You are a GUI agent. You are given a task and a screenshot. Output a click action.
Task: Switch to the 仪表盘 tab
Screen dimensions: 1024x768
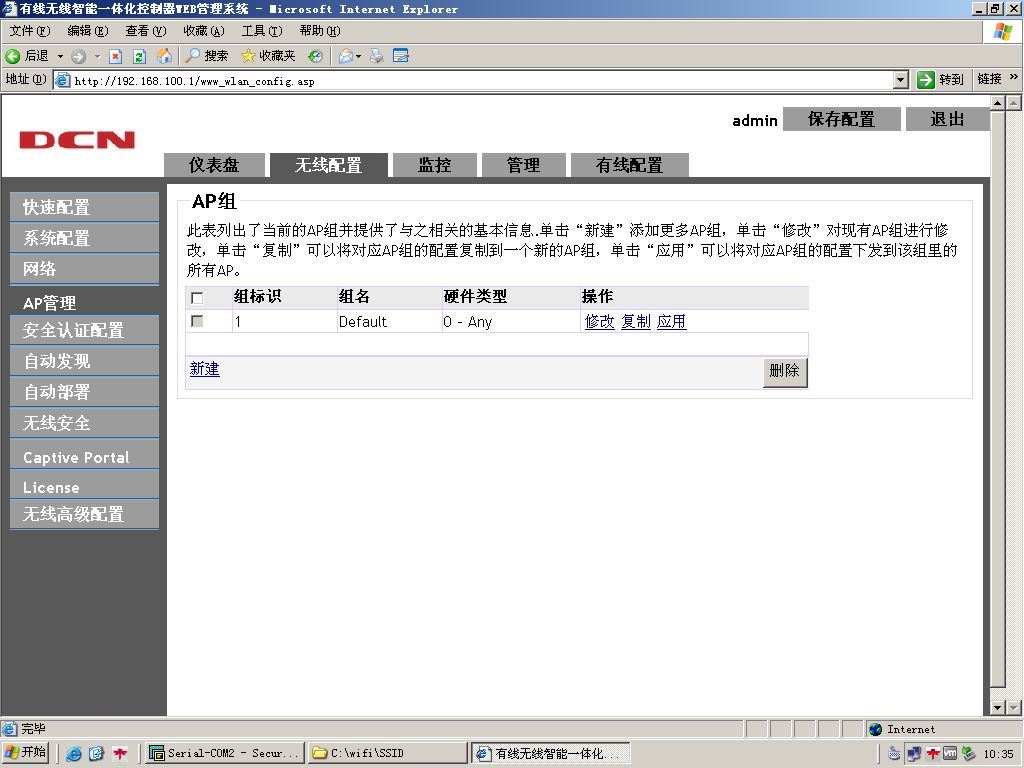pos(214,165)
